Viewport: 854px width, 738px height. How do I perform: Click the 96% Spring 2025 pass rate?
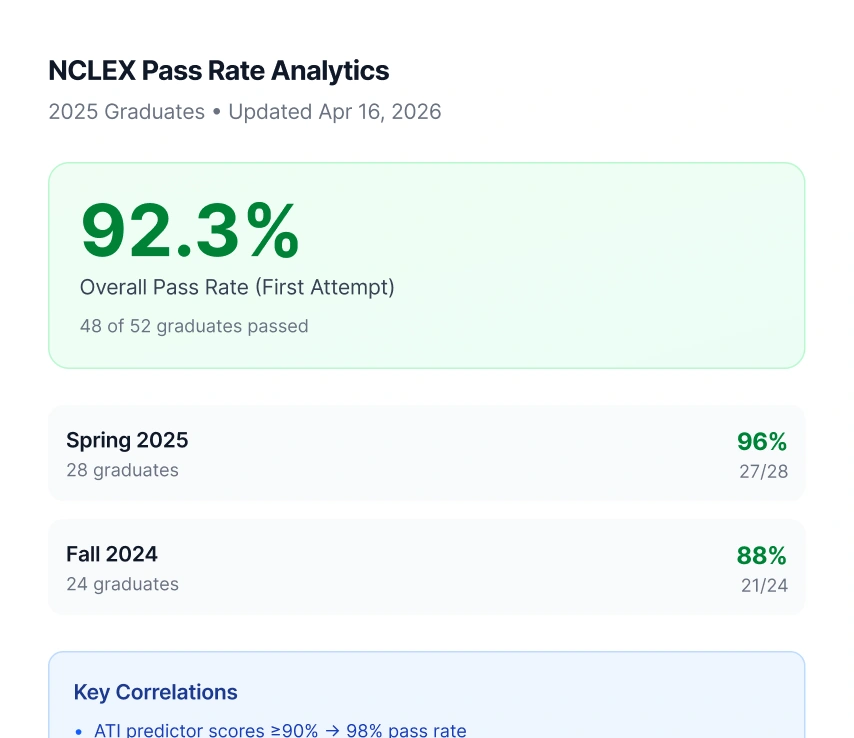coord(762,441)
